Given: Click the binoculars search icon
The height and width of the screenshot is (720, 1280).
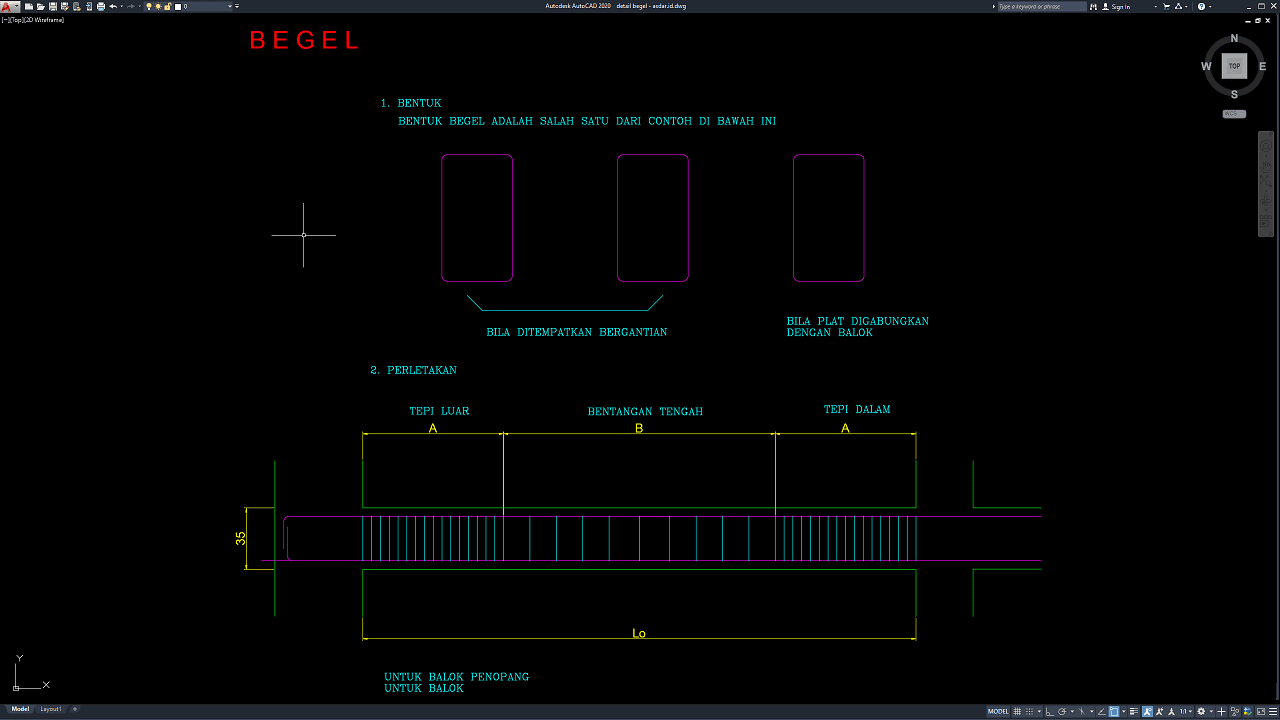Looking at the screenshot, I should [1093, 6].
